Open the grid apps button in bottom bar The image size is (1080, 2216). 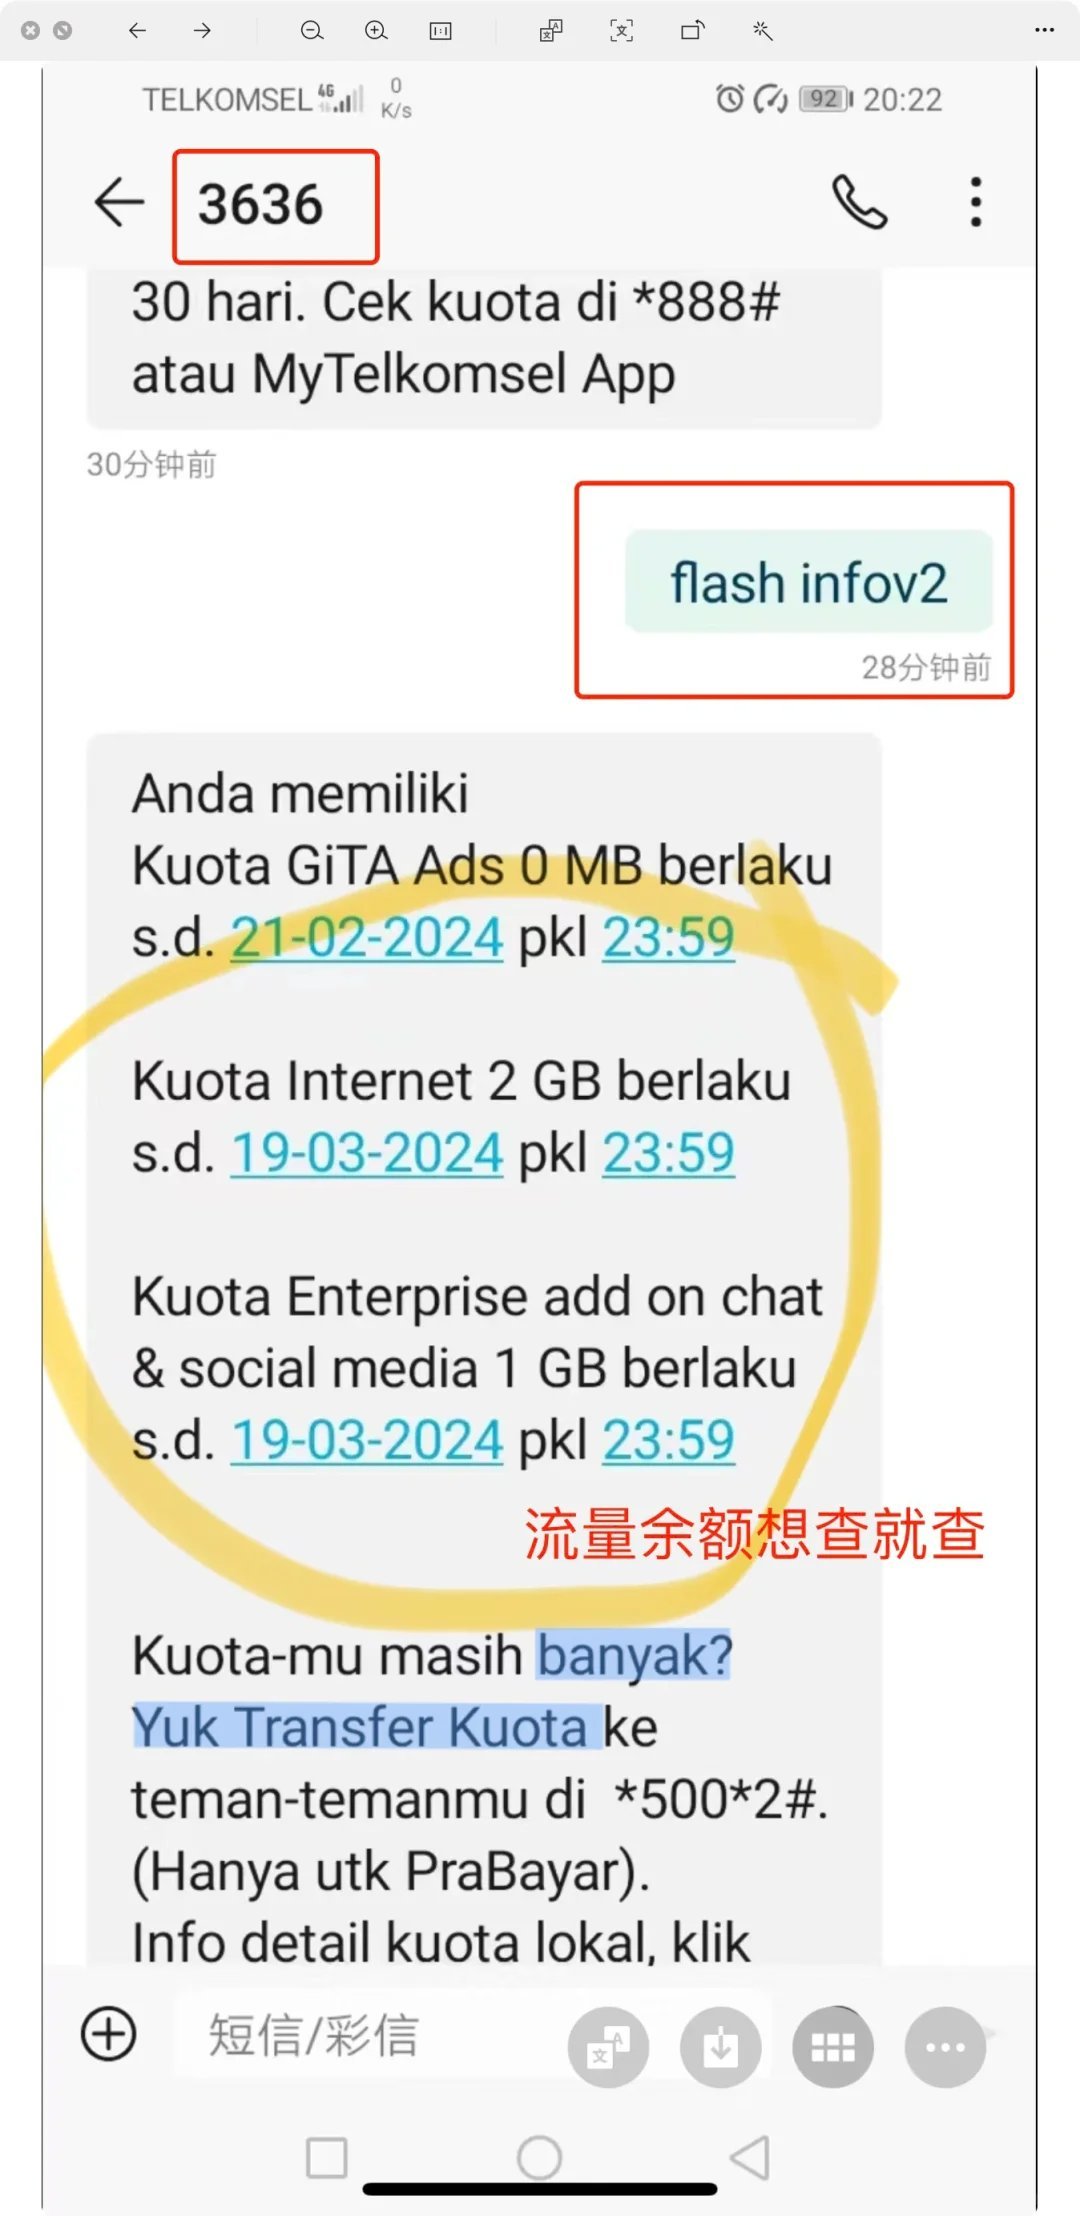coord(833,2046)
